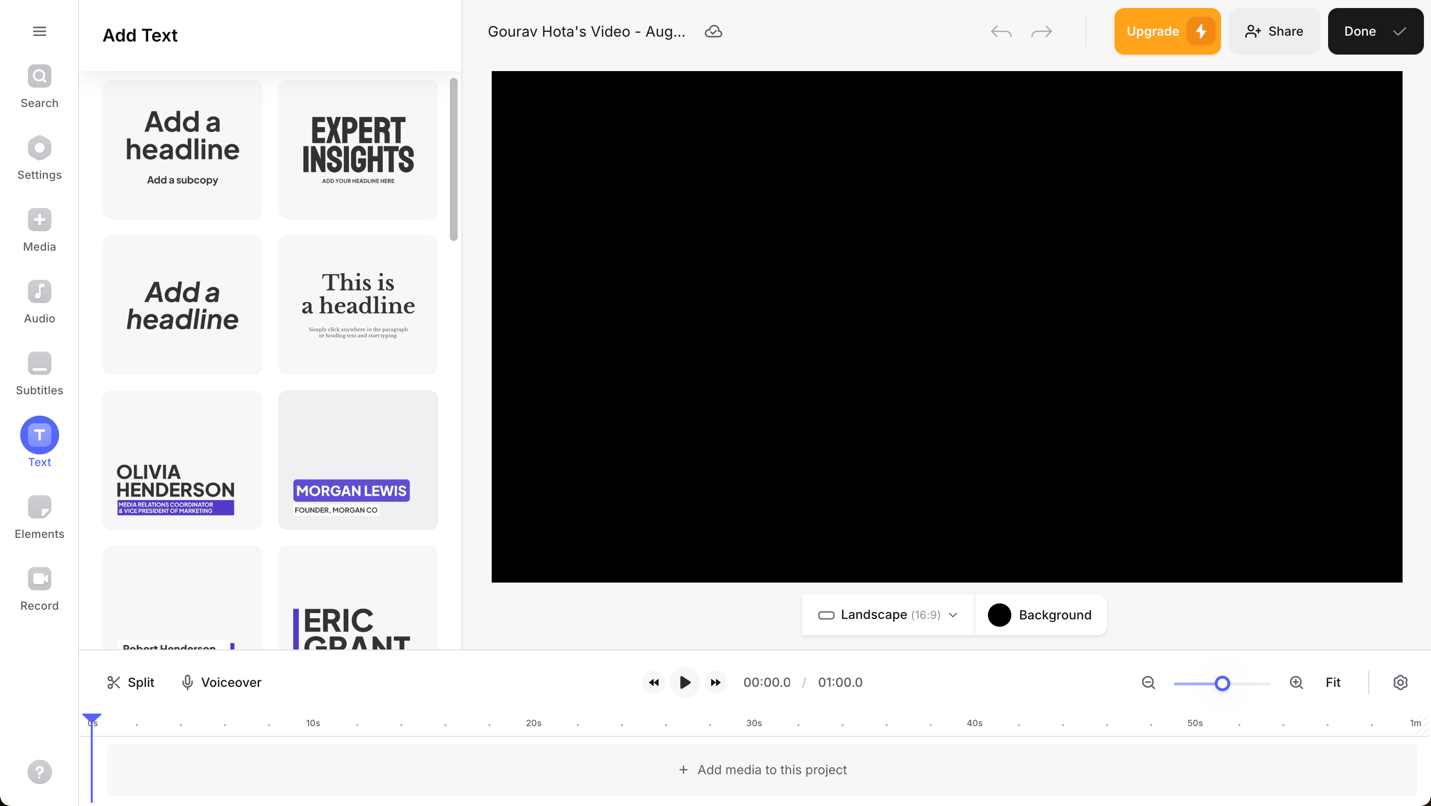Open timeline settings gear

click(1400, 683)
